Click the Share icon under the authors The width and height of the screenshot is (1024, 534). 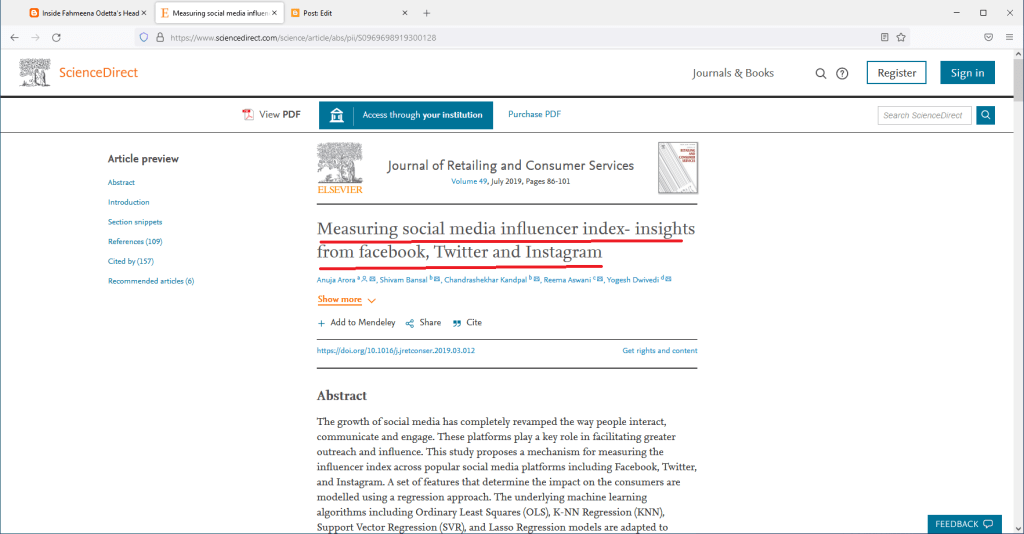tap(410, 323)
